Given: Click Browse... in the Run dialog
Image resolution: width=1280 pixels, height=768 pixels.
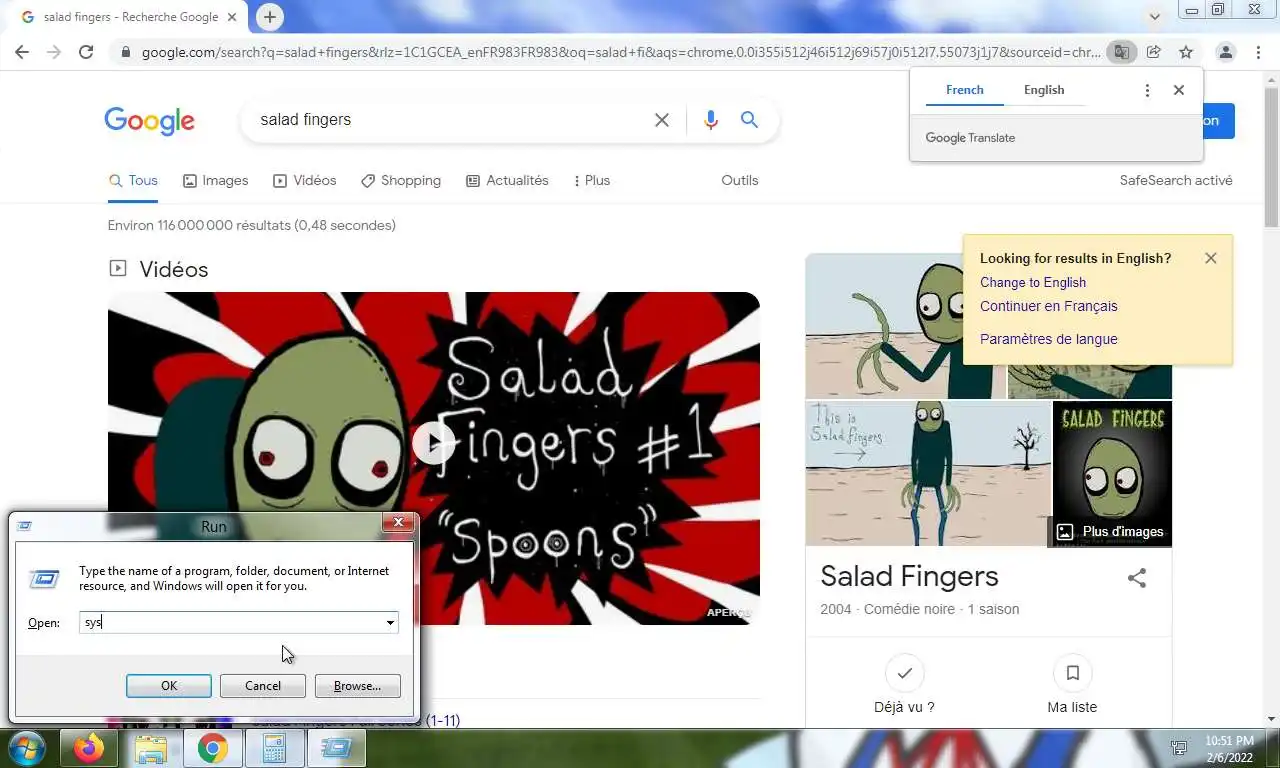Looking at the screenshot, I should click(x=357, y=686).
